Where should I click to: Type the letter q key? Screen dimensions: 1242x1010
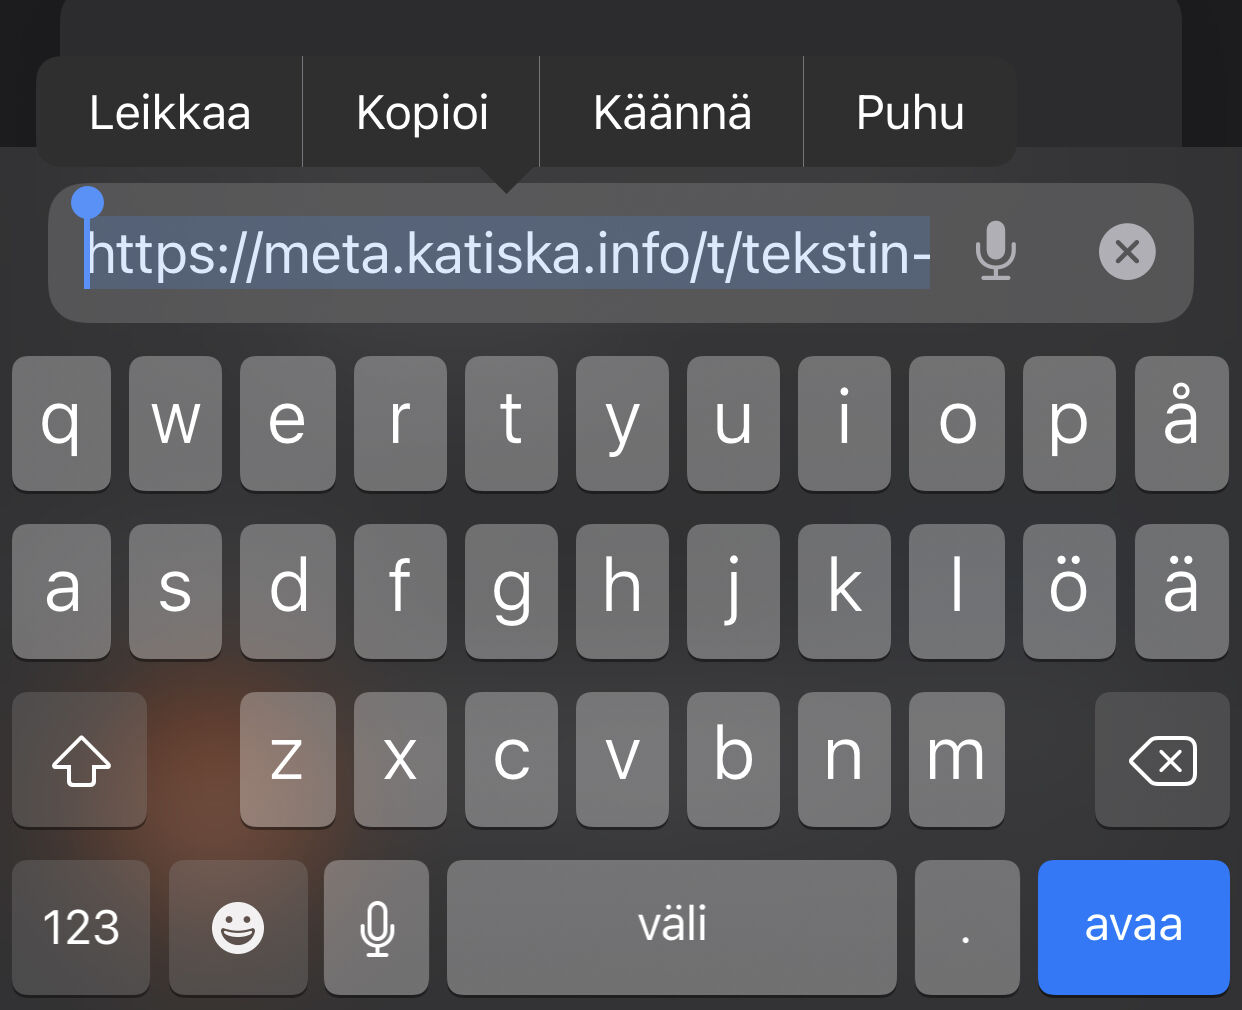tap(61, 423)
